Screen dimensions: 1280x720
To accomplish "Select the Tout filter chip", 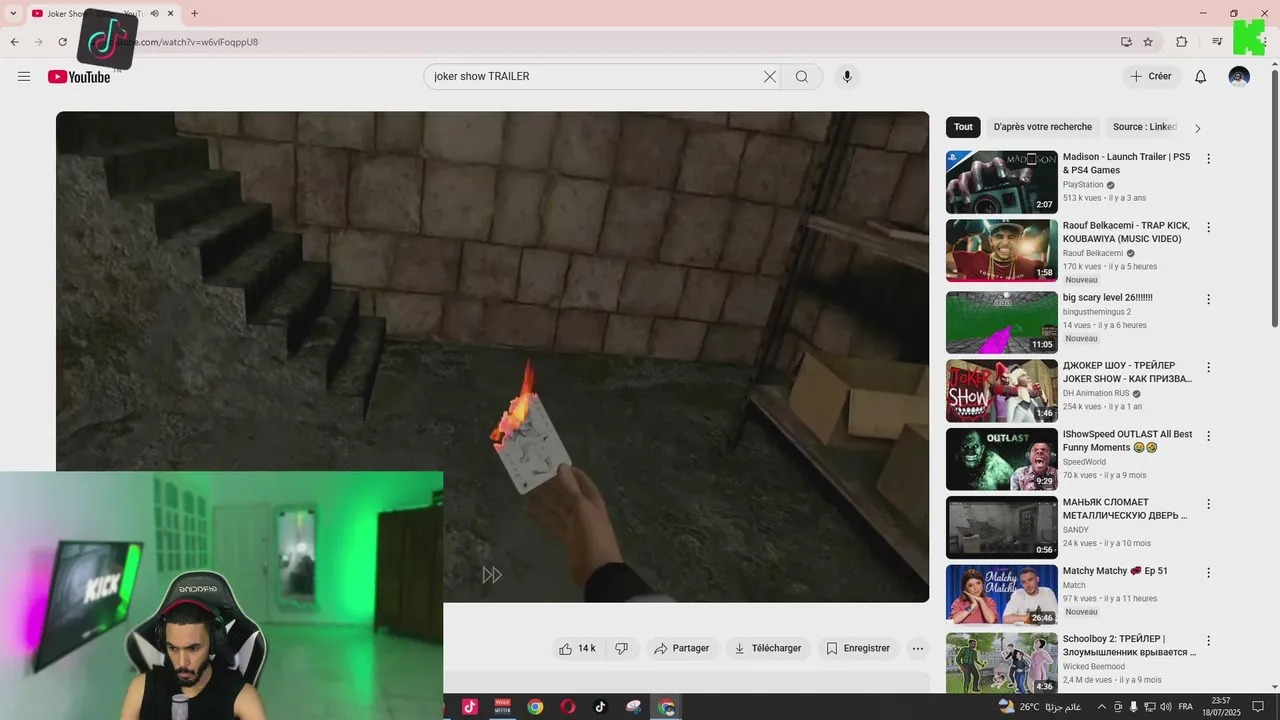I will (963, 127).
